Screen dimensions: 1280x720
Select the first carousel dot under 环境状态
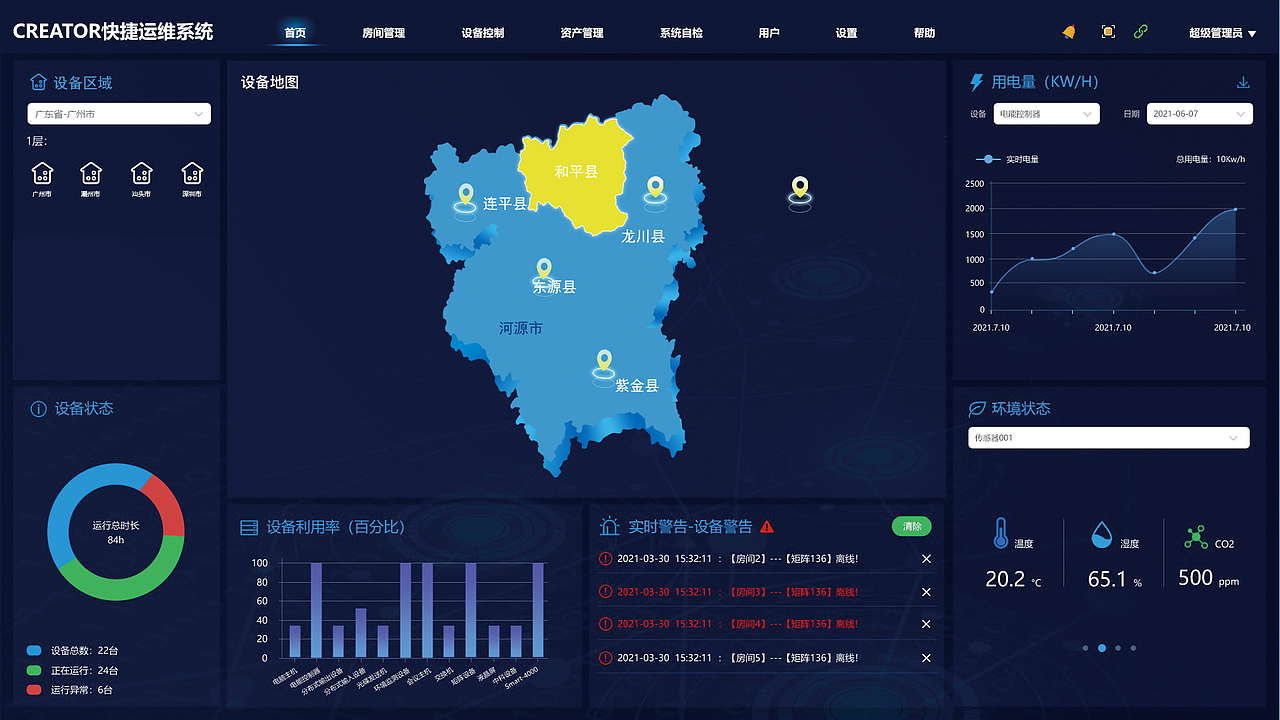click(1086, 648)
